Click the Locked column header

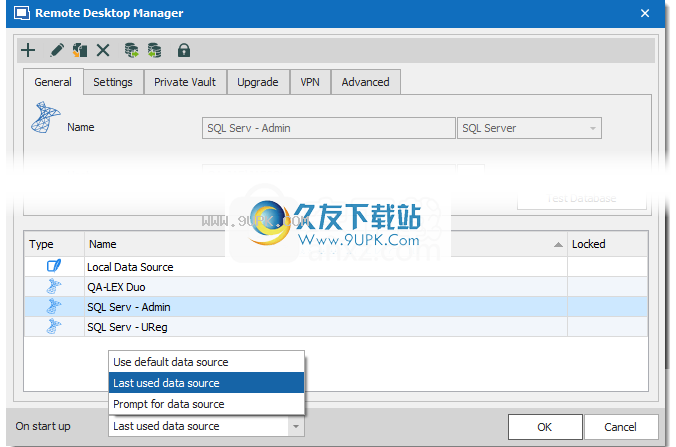(607, 244)
